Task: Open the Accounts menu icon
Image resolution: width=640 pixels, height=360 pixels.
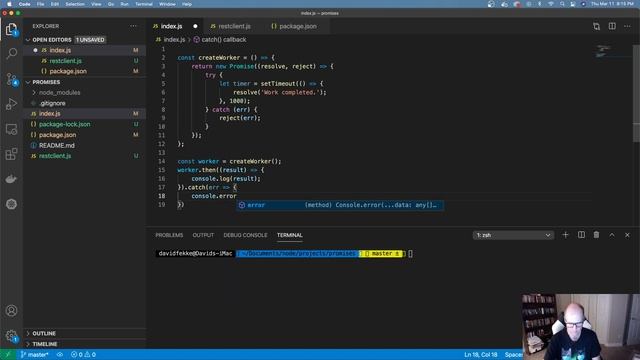Action: [11, 311]
